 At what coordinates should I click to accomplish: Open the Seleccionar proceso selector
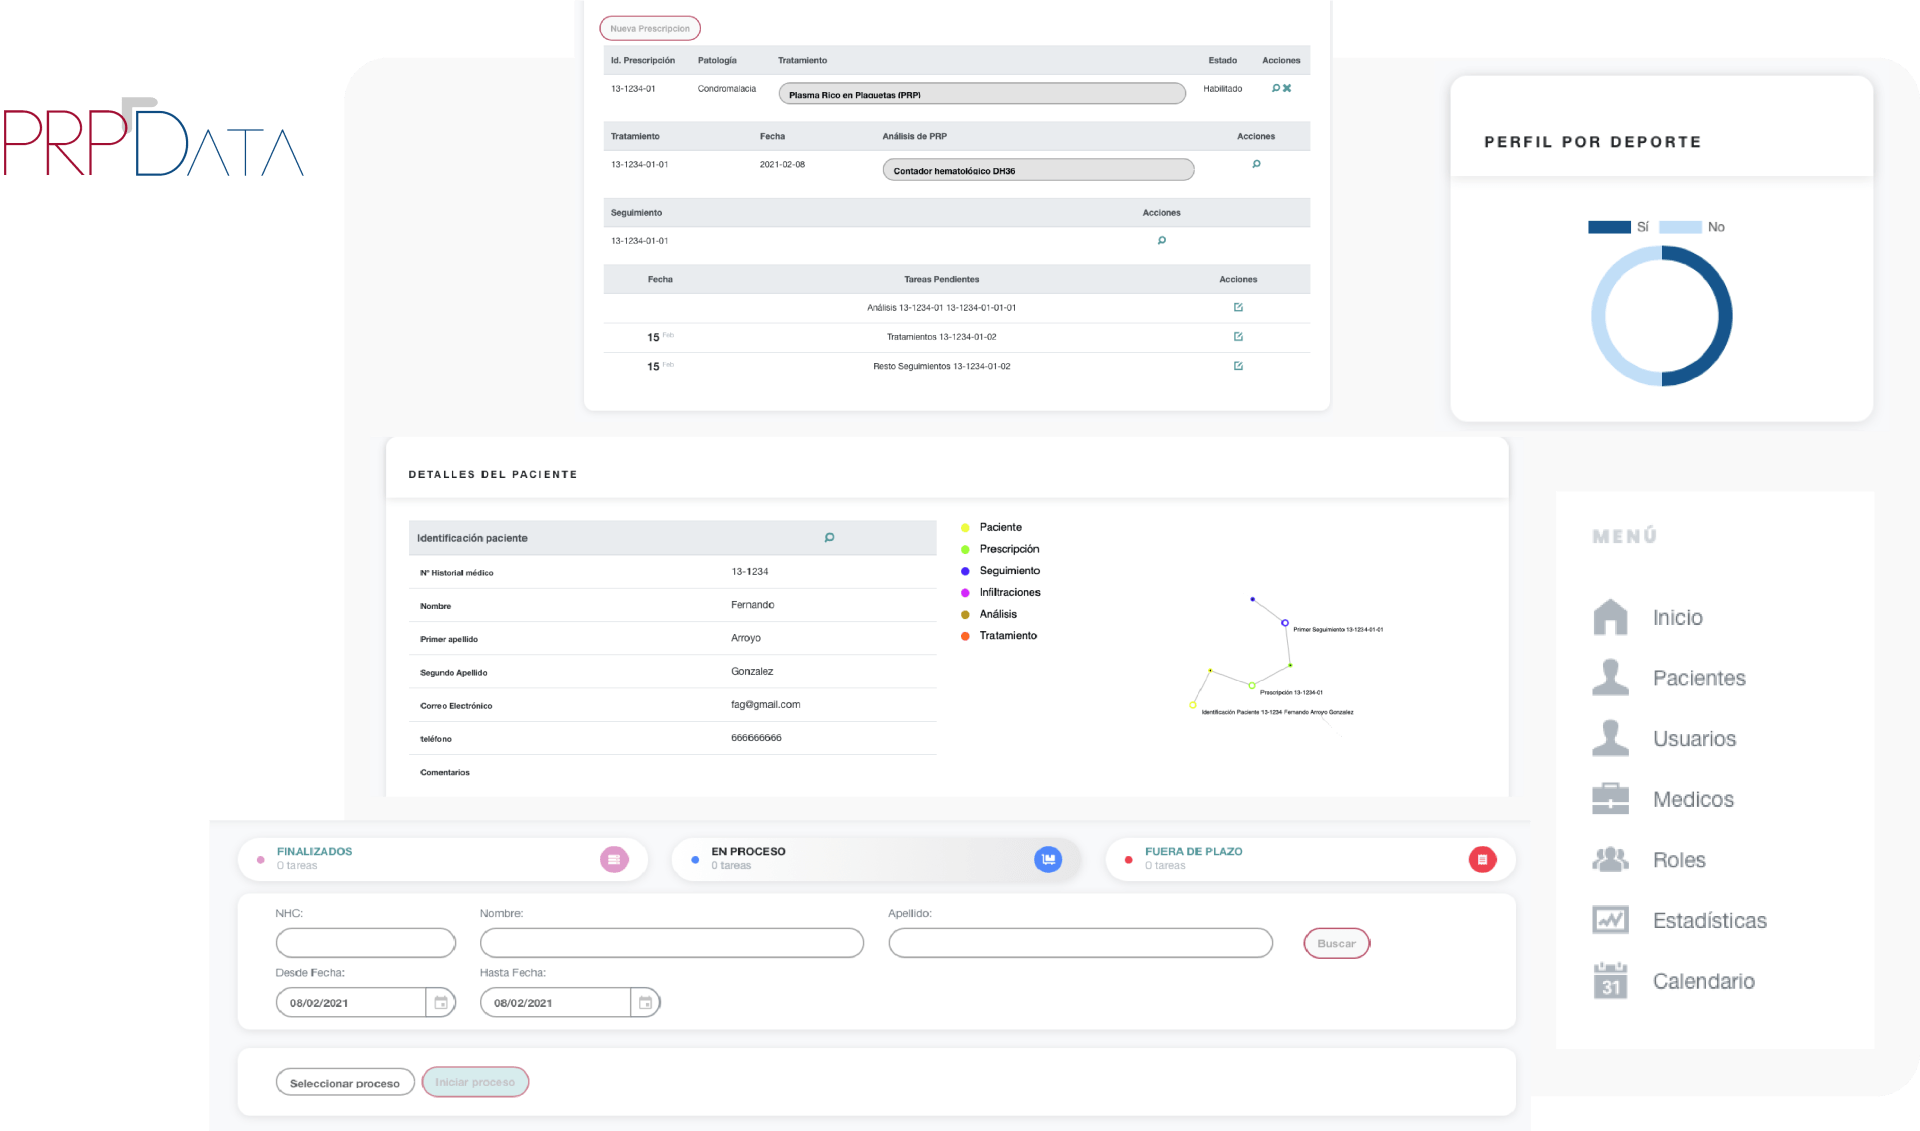coord(344,1083)
